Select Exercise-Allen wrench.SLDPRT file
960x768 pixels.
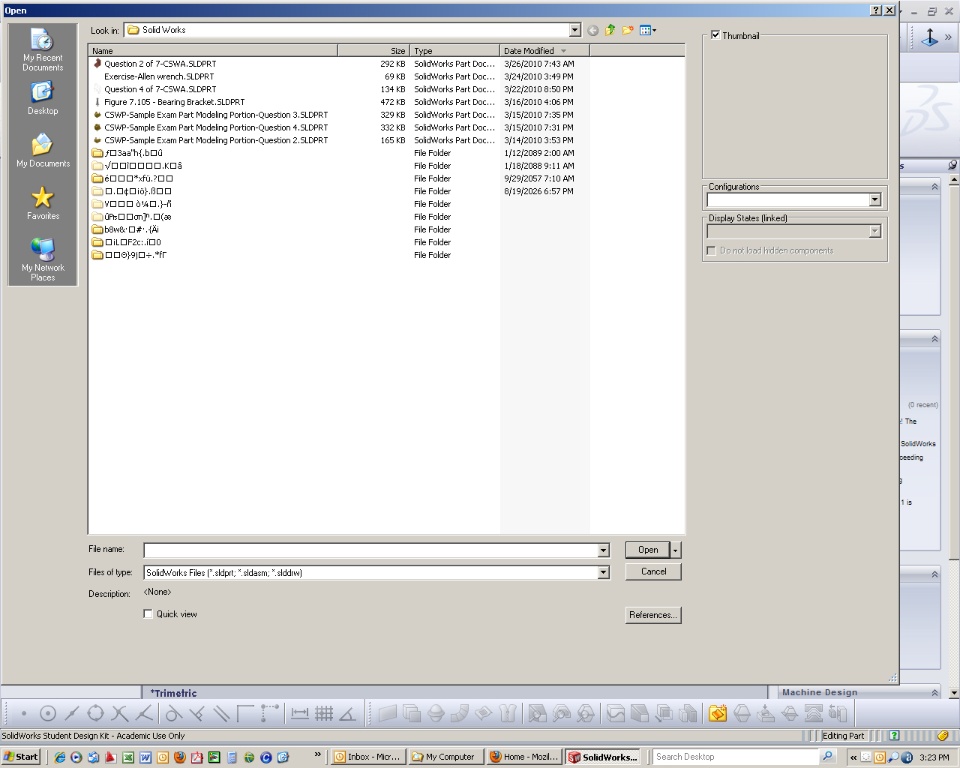coord(159,77)
